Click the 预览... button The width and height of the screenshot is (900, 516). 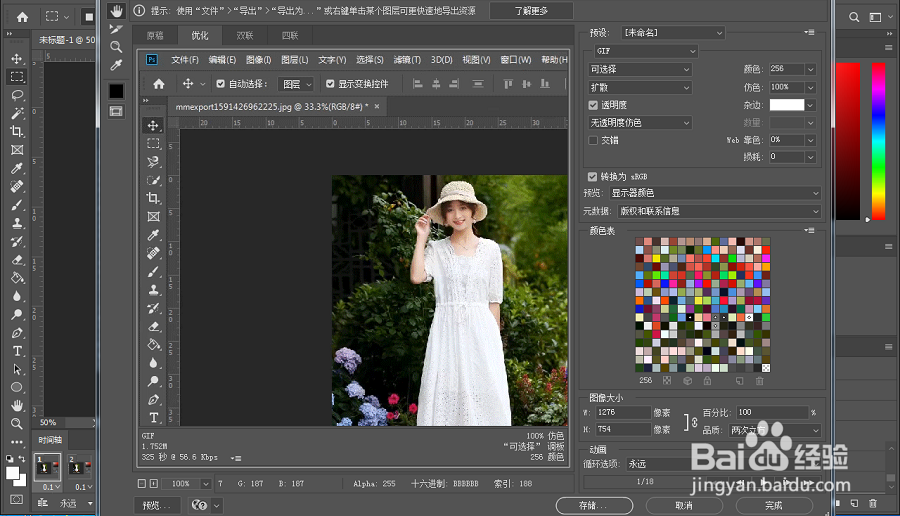(x=157, y=506)
